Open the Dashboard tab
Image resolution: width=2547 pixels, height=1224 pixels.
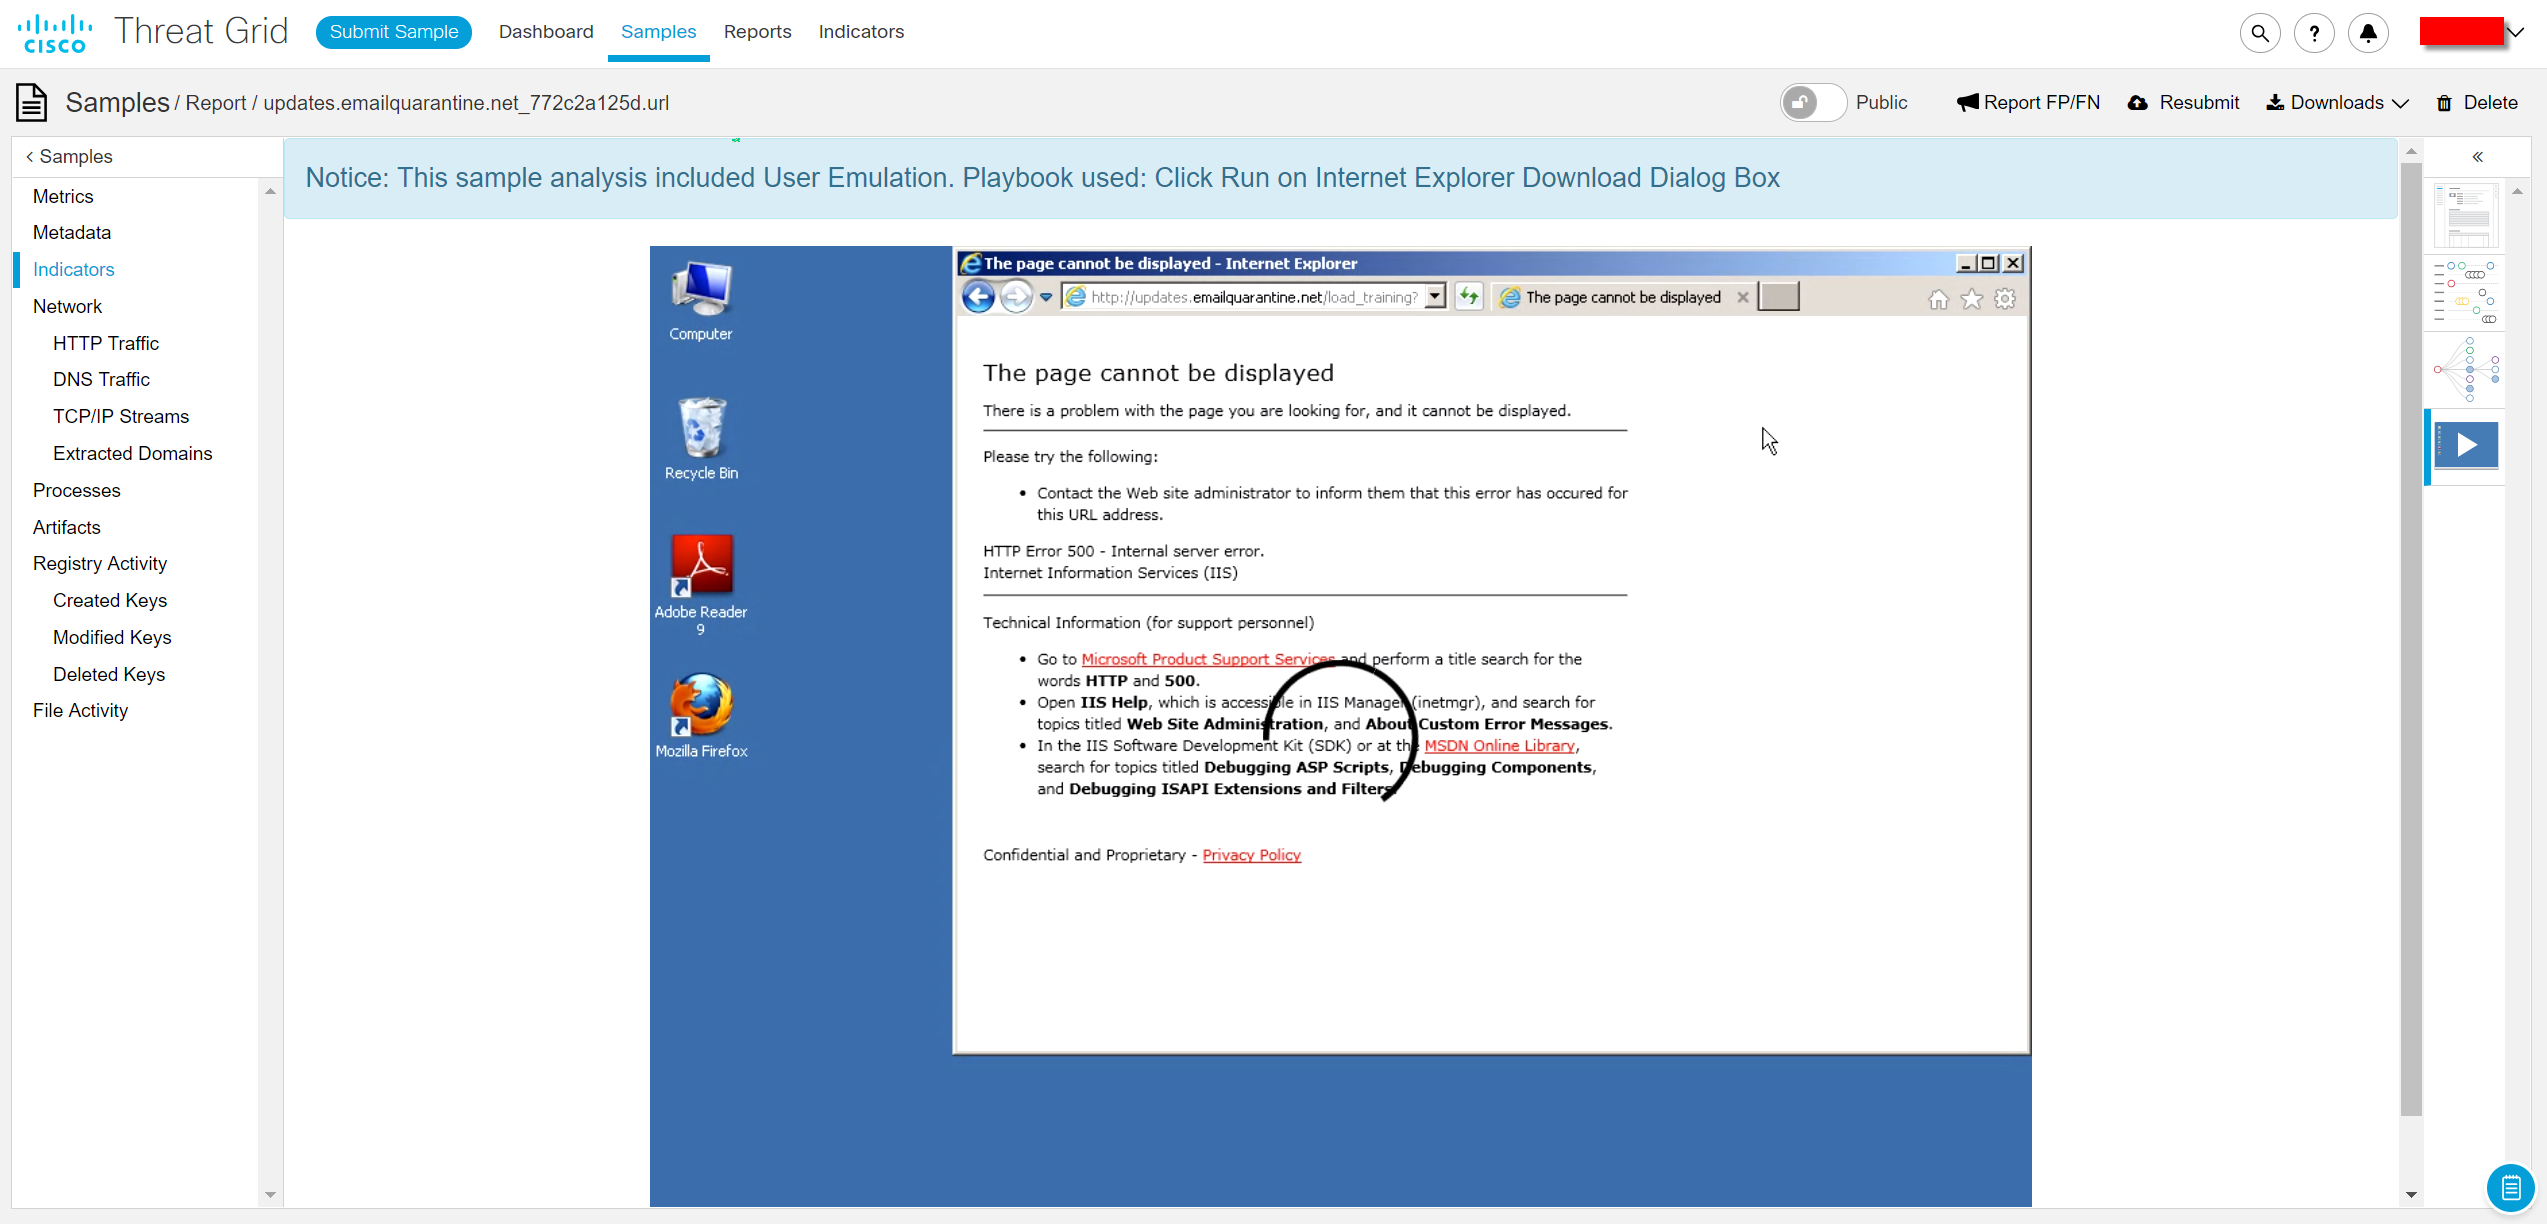546,32
